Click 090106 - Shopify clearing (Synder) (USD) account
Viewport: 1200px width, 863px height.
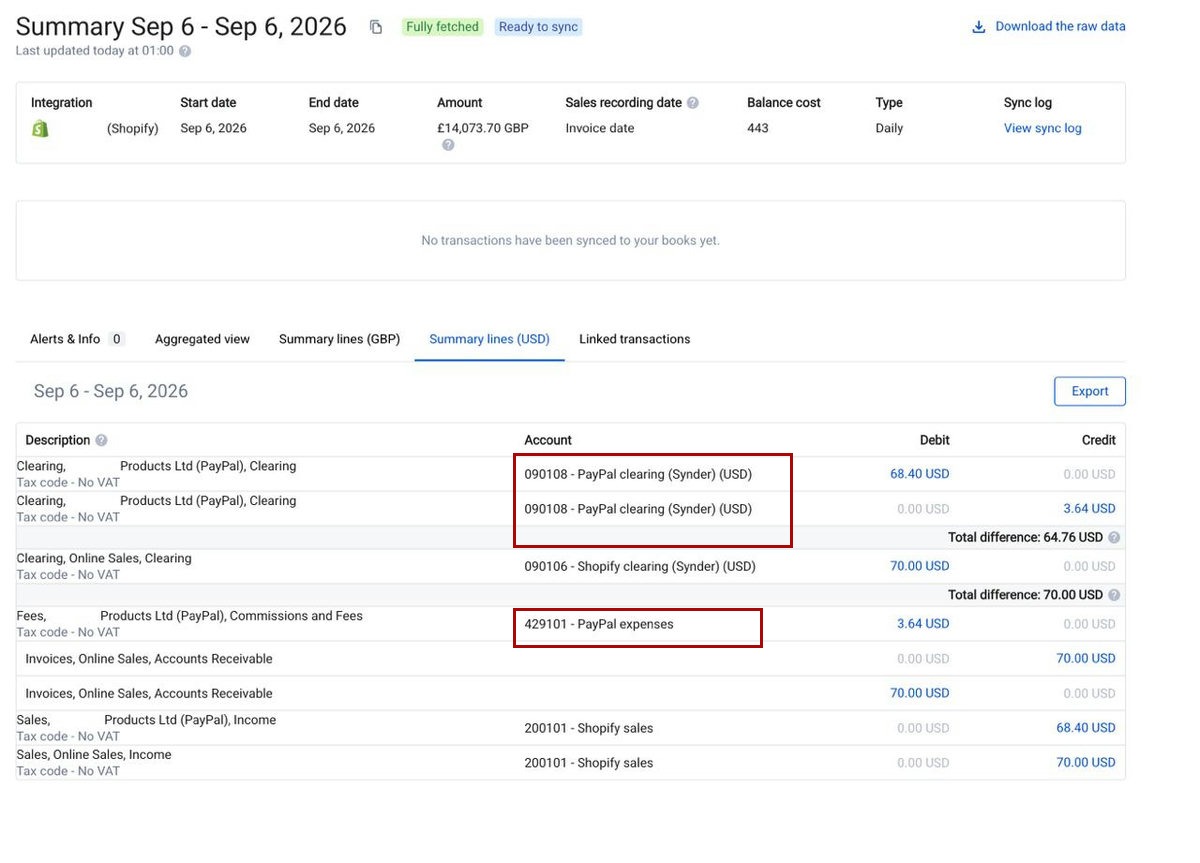[640, 566]
